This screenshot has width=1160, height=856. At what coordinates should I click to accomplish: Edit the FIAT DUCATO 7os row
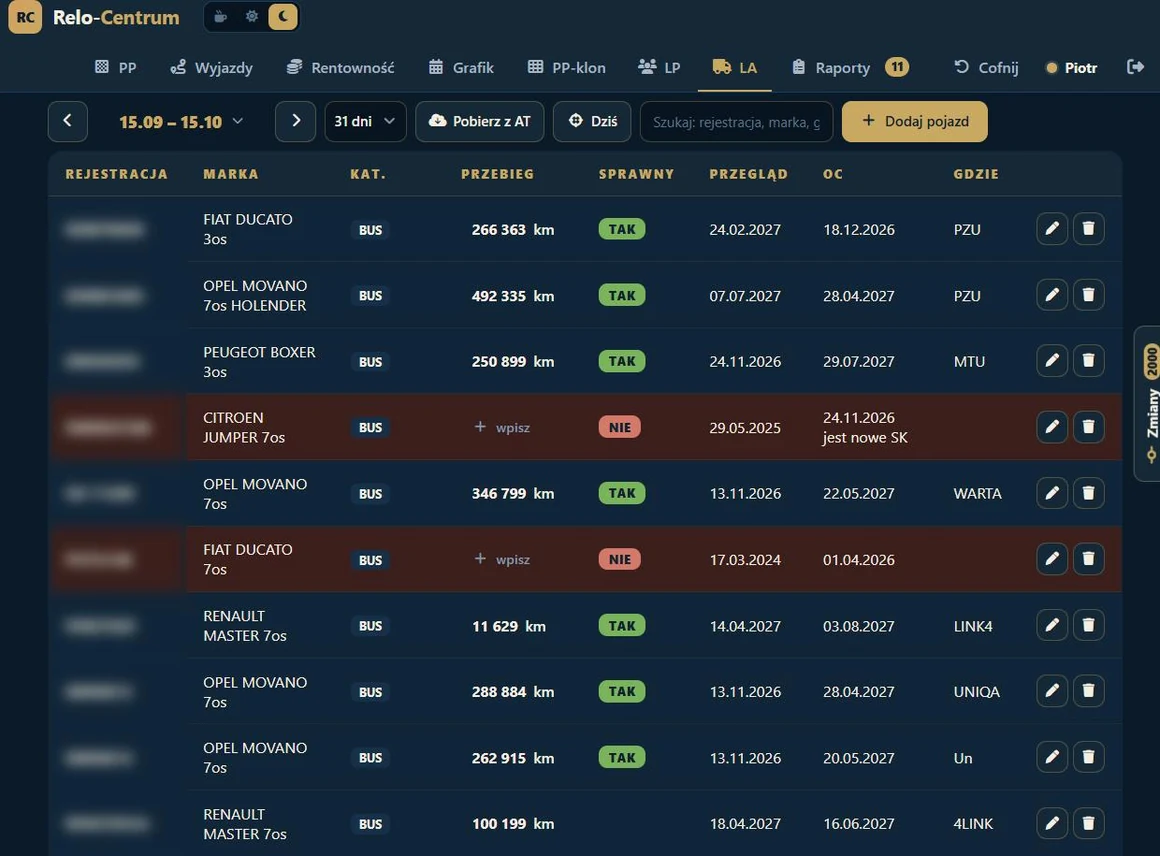[1051, 559]
